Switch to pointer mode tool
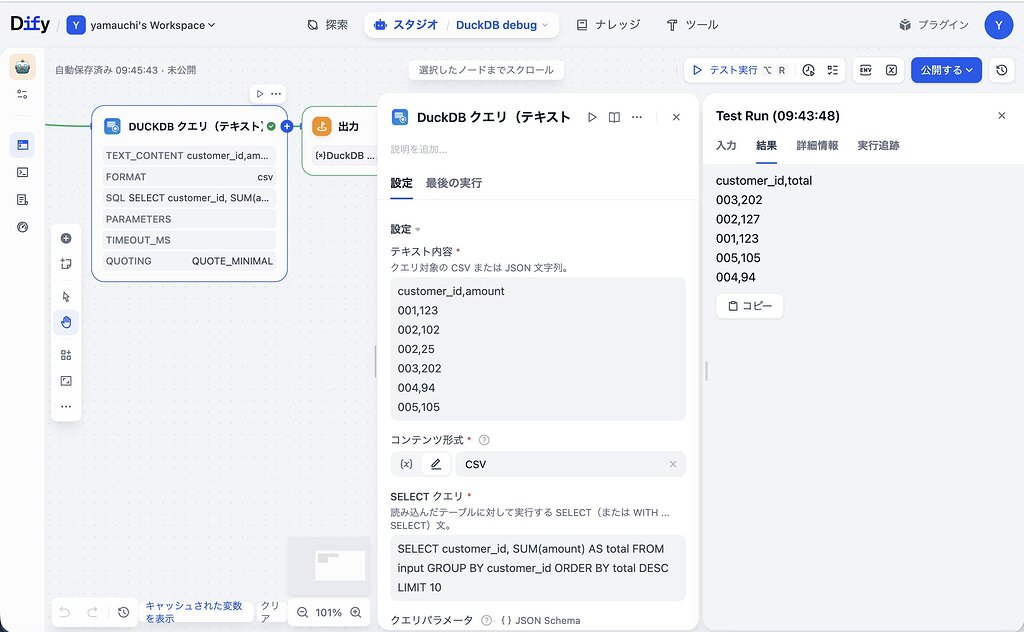The height and width of the screenshot is (632, 1024). pyautogui.click(x=66, y=296)
